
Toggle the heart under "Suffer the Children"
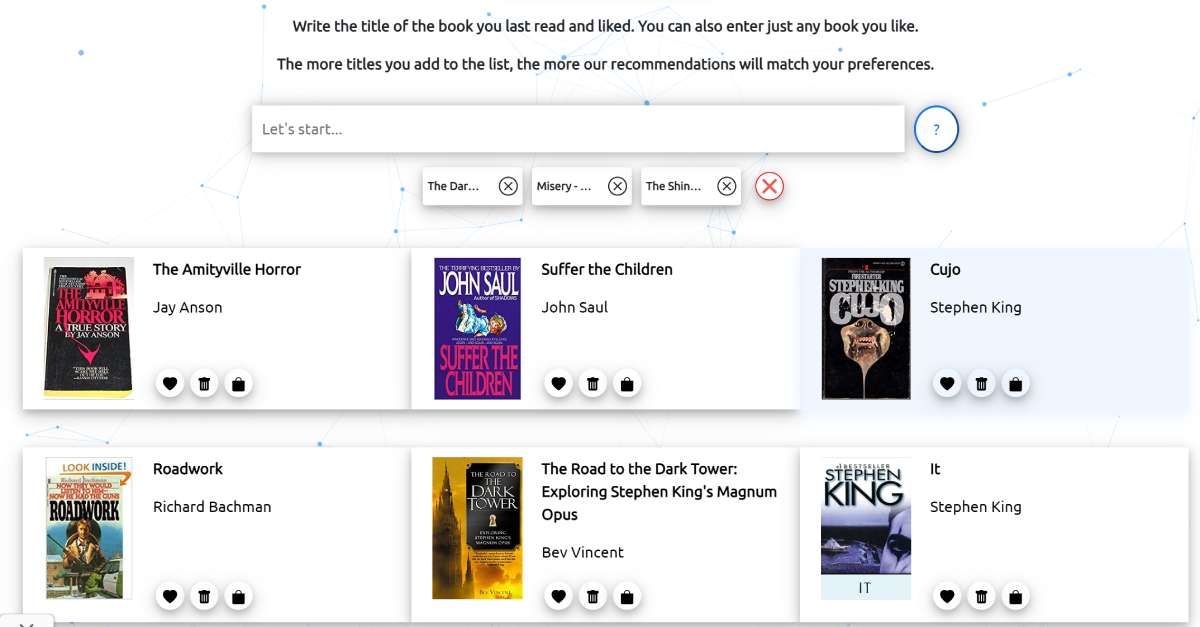tap(558, 383)
